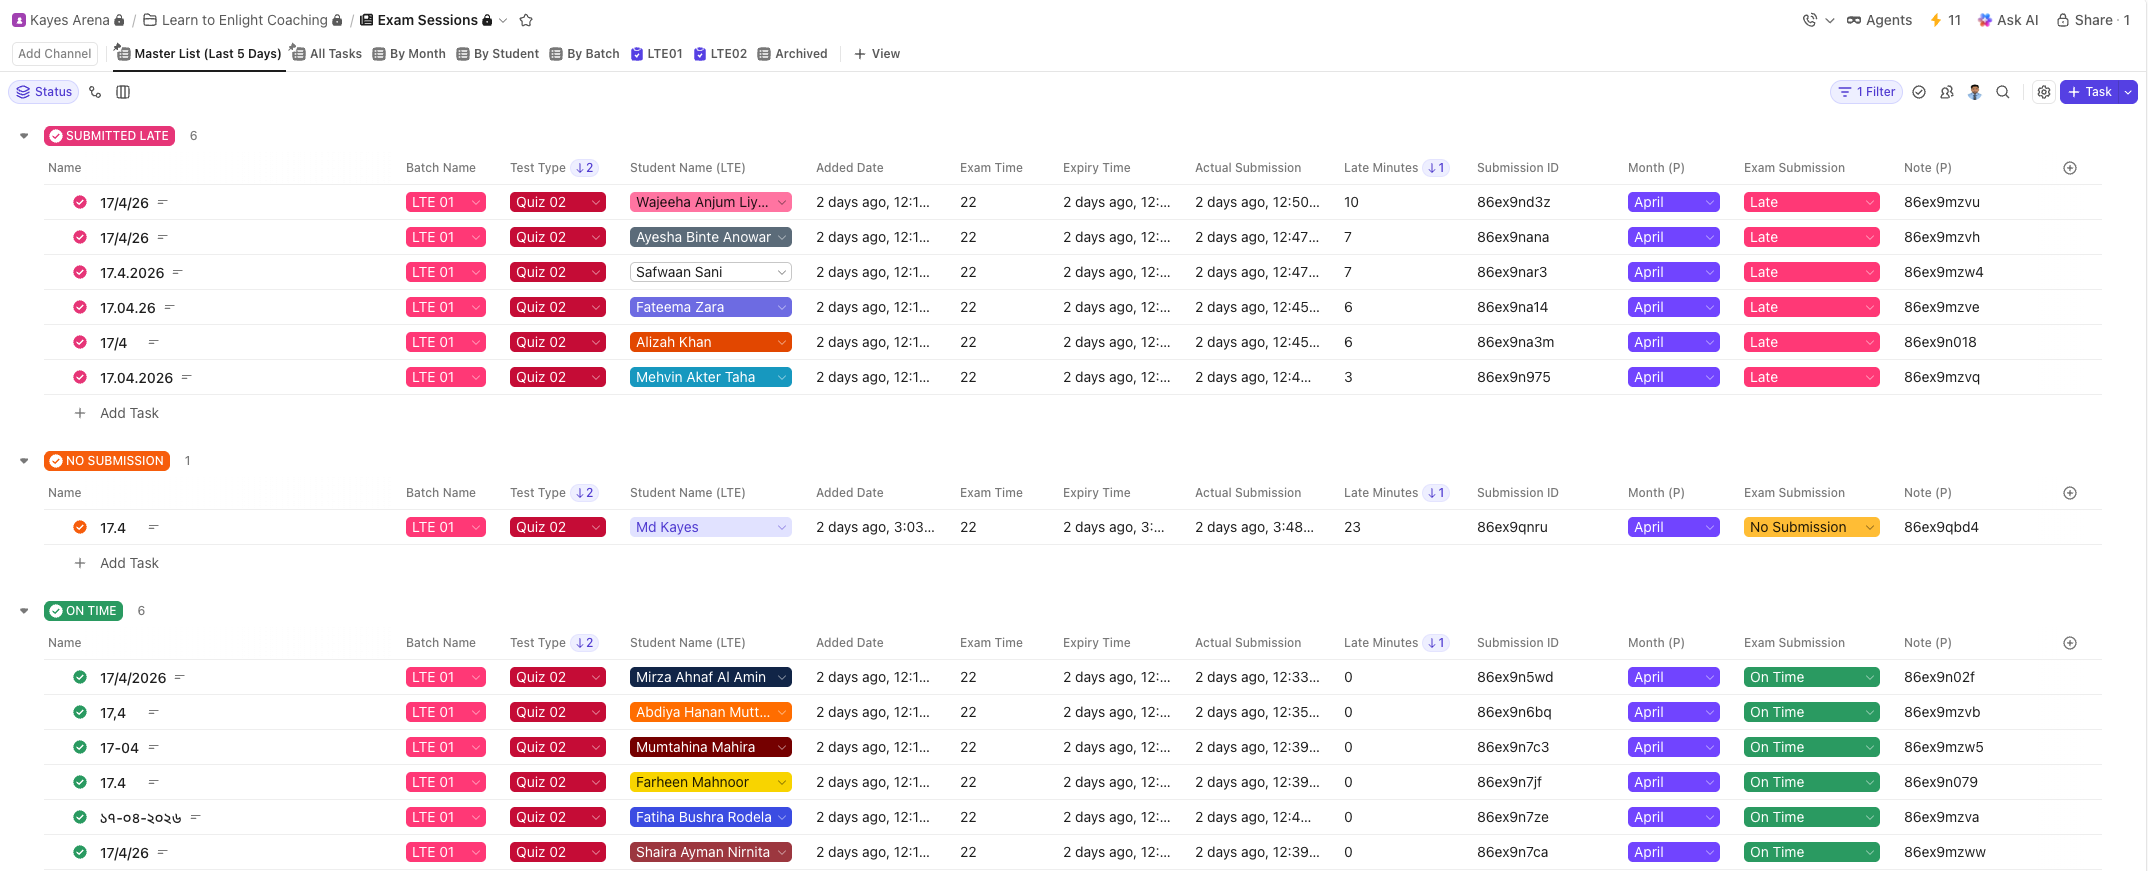The width and height of the screenshot is (2148, 871).
Task: Add column in ON TIME group header
Action: coord(2070,643)
